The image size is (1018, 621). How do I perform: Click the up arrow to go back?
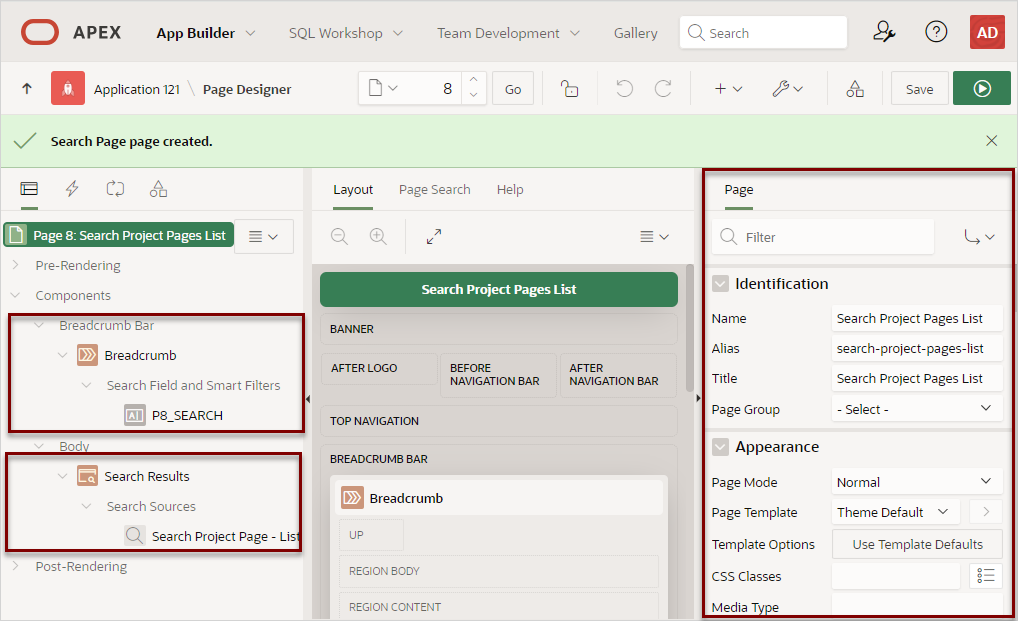[x=27, y=89]
